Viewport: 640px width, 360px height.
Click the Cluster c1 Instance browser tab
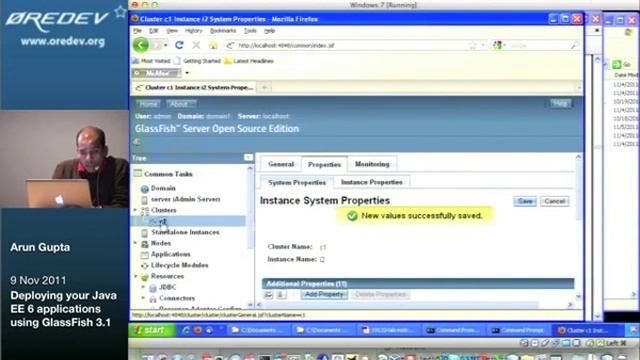195,87
